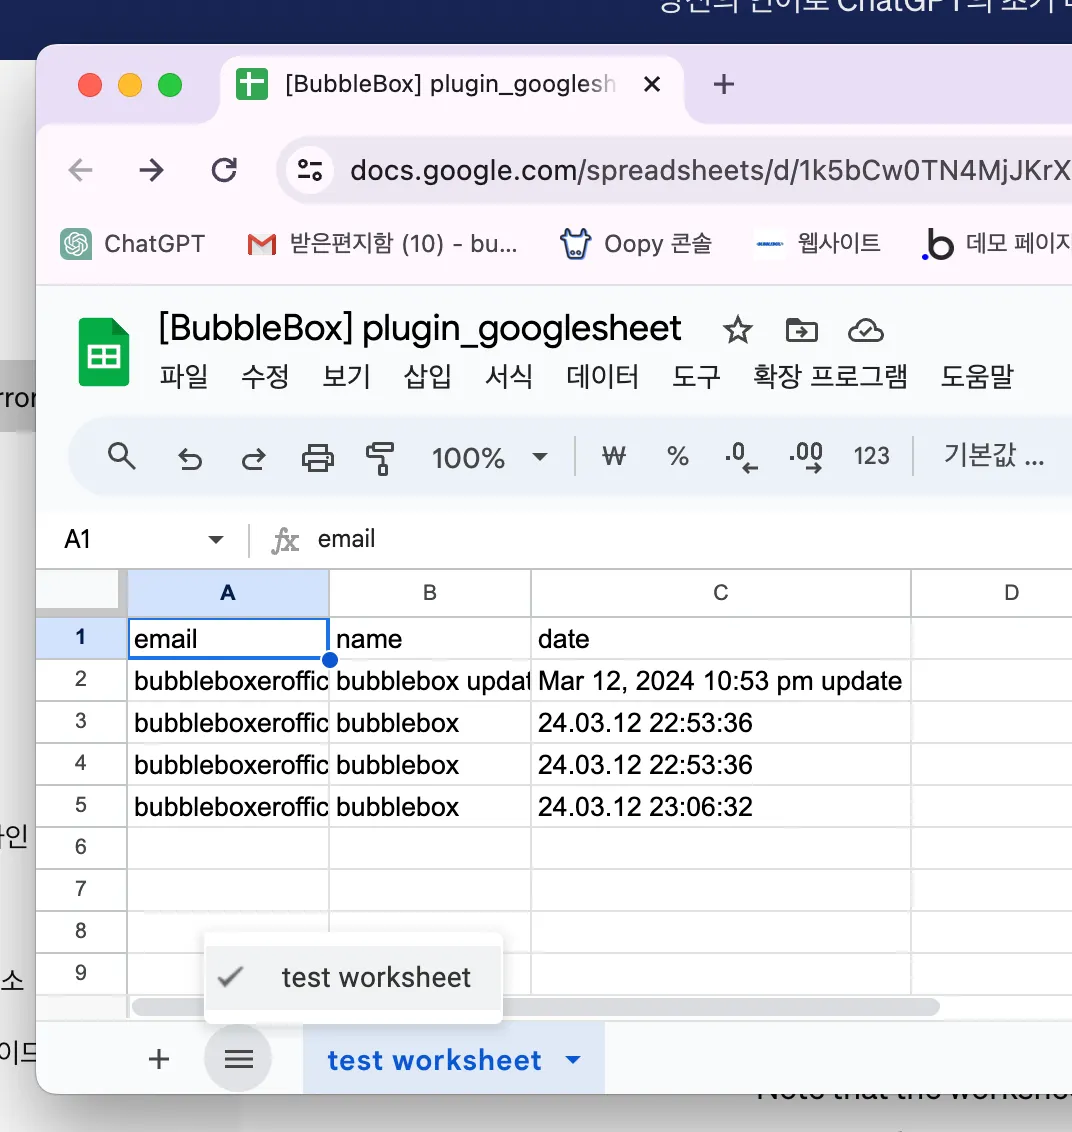Screen dimensions: 1072x1132
Task: Open the zoom 100% dropdown
Action: pos(490,458)
